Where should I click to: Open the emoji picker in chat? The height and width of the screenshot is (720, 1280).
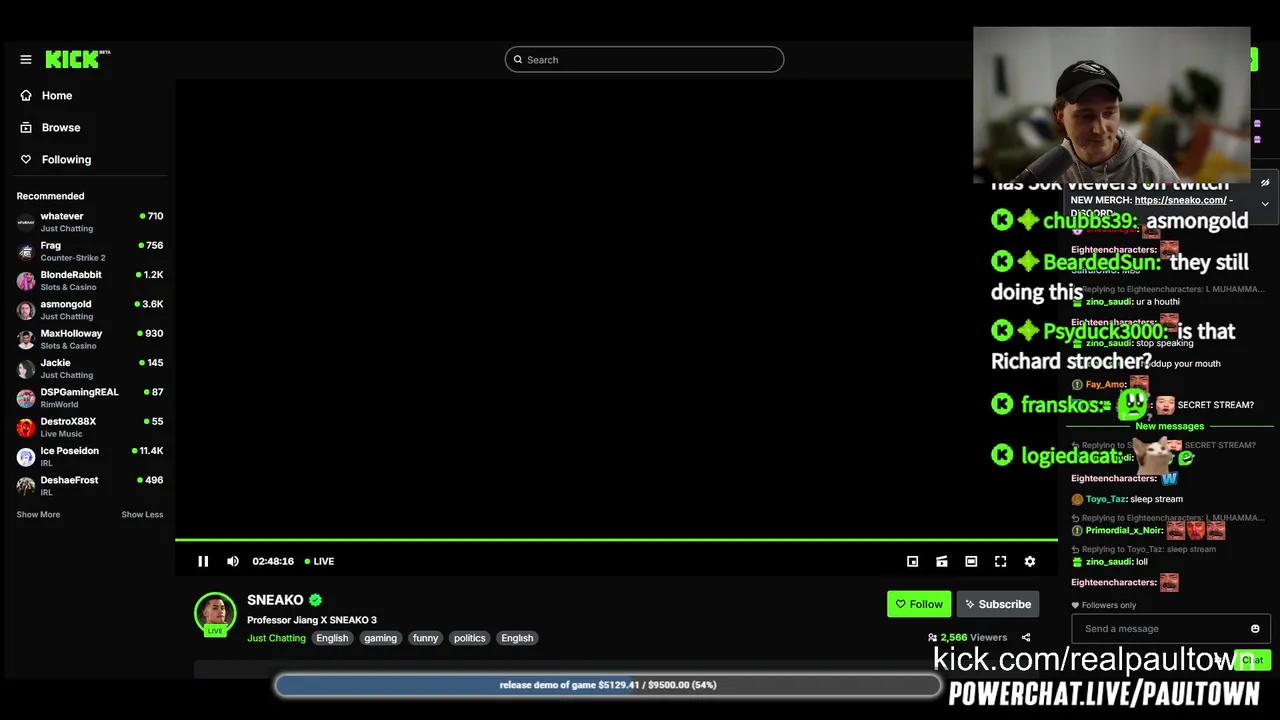point(1255,629)
